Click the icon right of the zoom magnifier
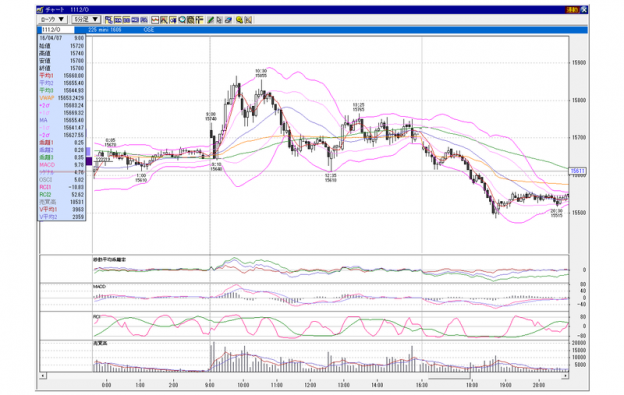Viewport: 624px width, 395px height. coord(191,19)
